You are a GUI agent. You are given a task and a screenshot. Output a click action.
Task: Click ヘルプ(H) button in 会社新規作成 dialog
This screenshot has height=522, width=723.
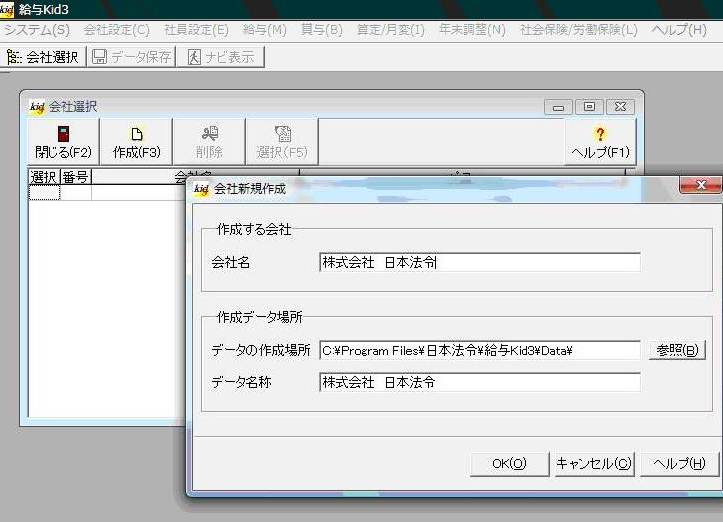click(679, 463)
